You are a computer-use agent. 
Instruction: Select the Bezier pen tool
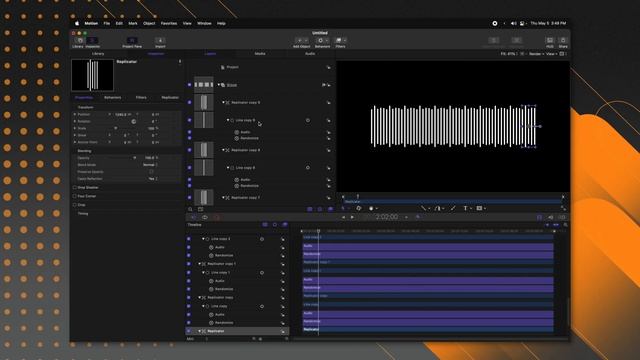coord(438,208)
